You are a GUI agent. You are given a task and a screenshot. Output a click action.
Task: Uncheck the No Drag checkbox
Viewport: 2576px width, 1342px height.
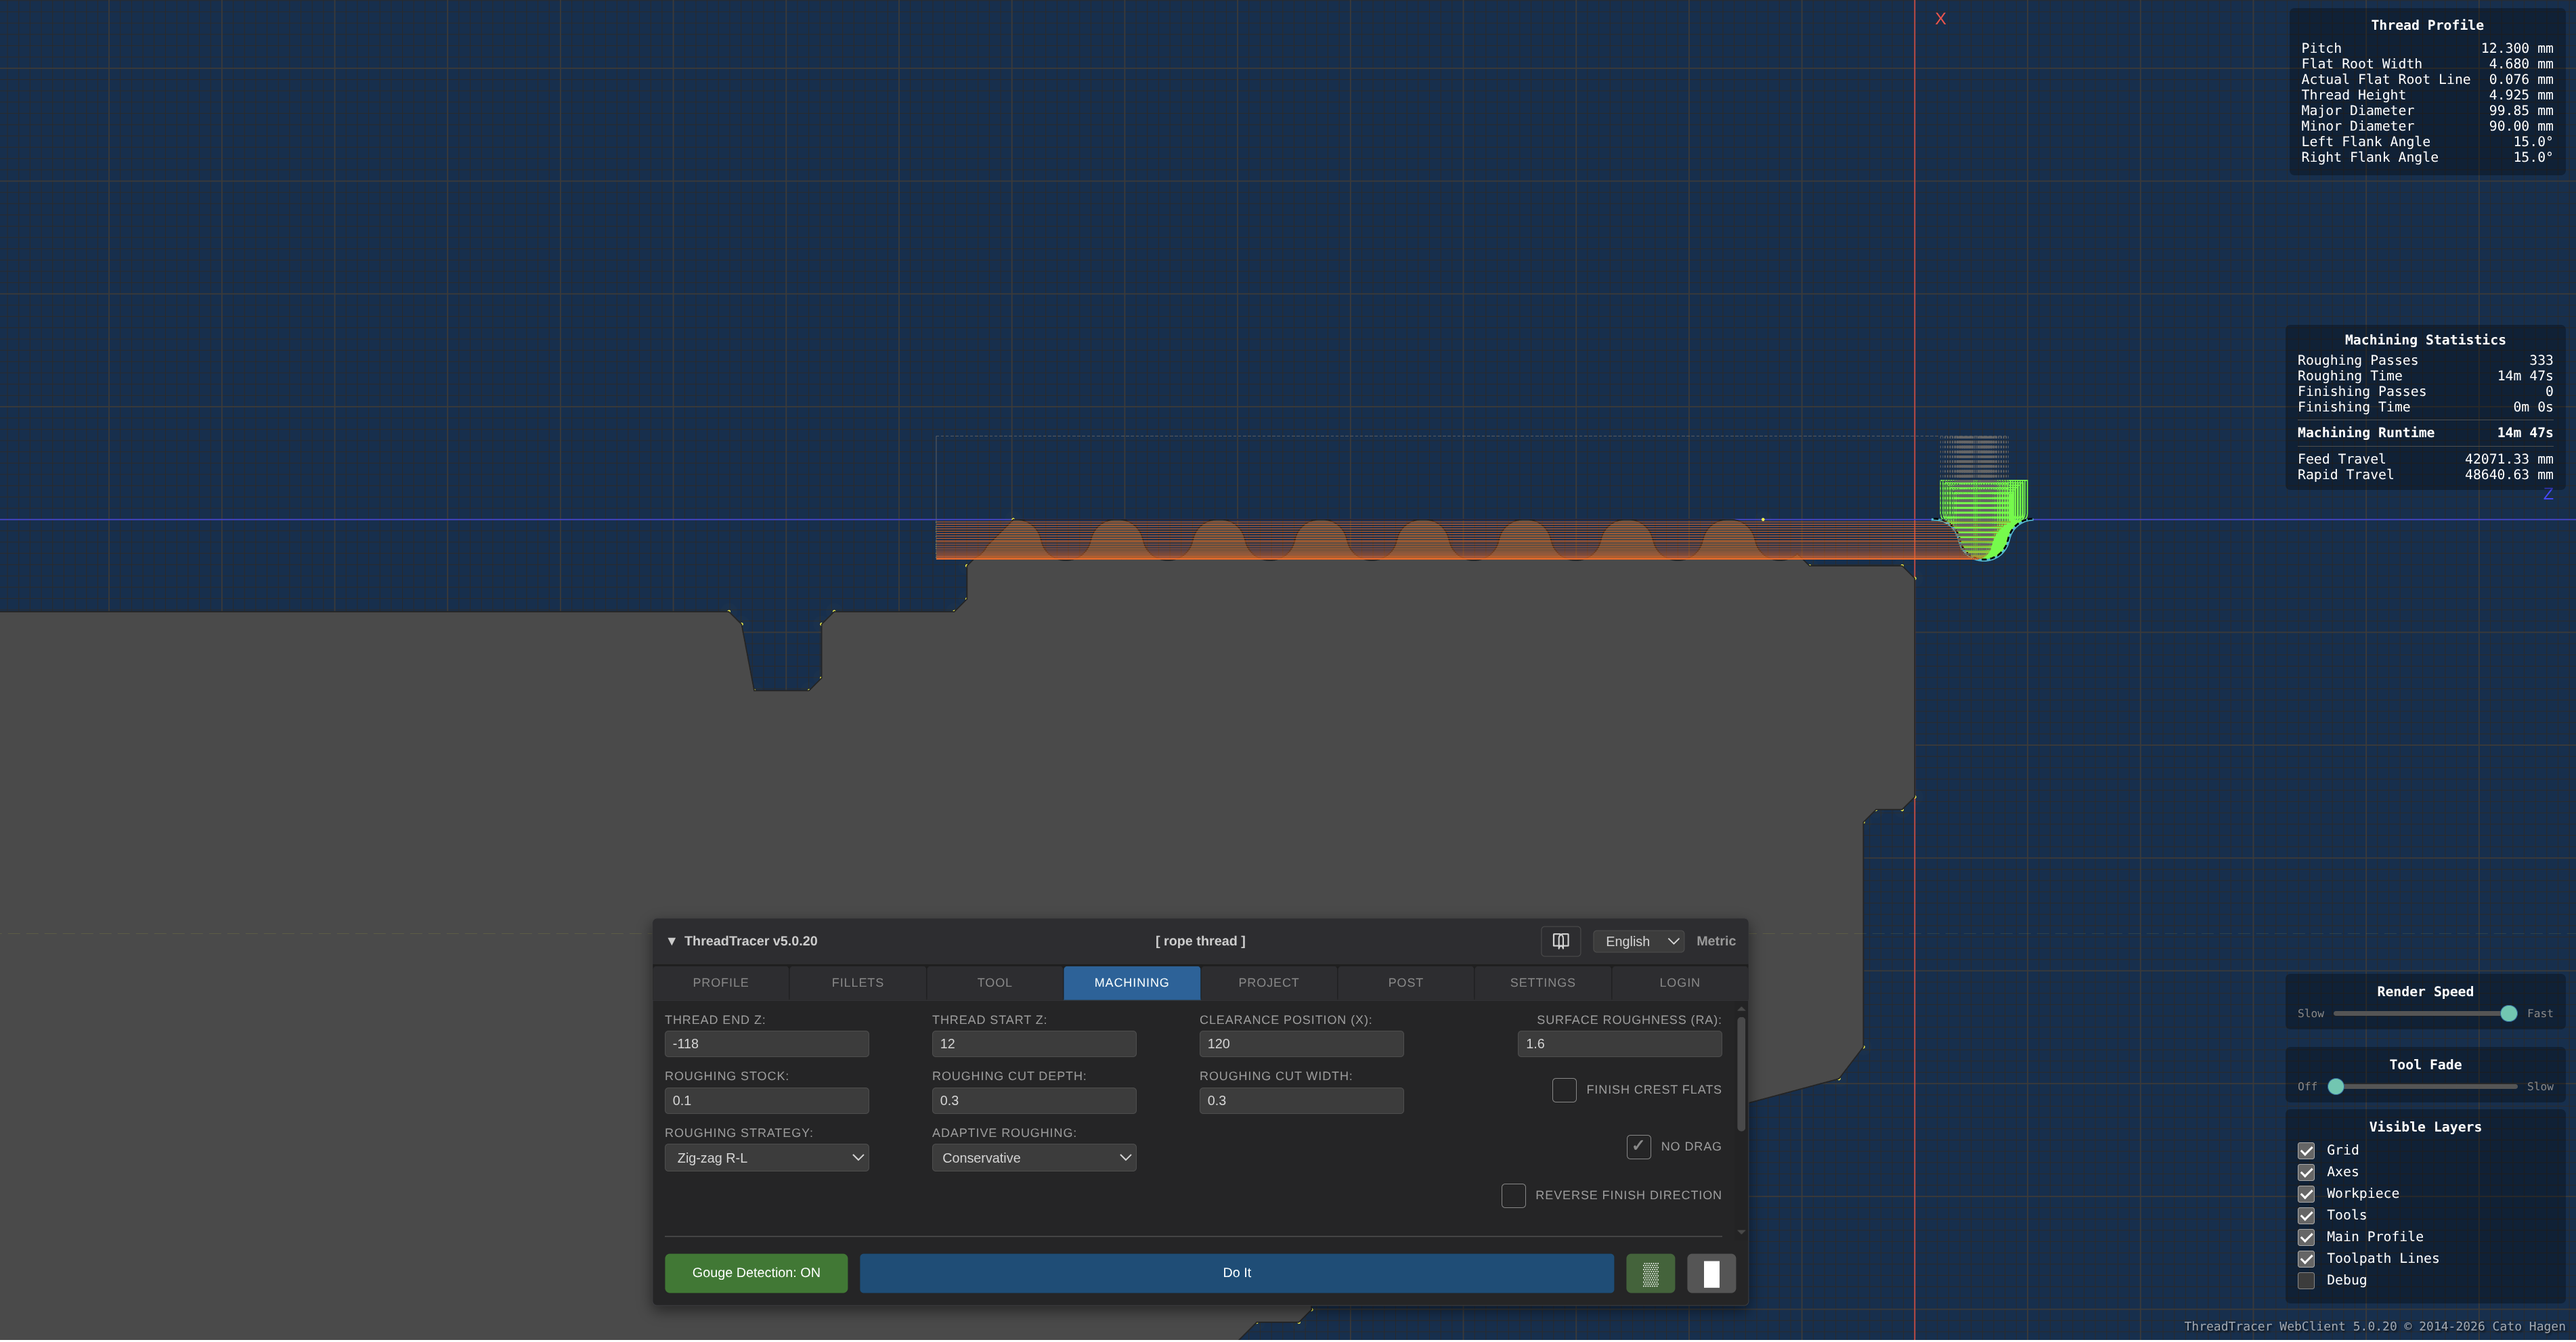(1638, 1146)
